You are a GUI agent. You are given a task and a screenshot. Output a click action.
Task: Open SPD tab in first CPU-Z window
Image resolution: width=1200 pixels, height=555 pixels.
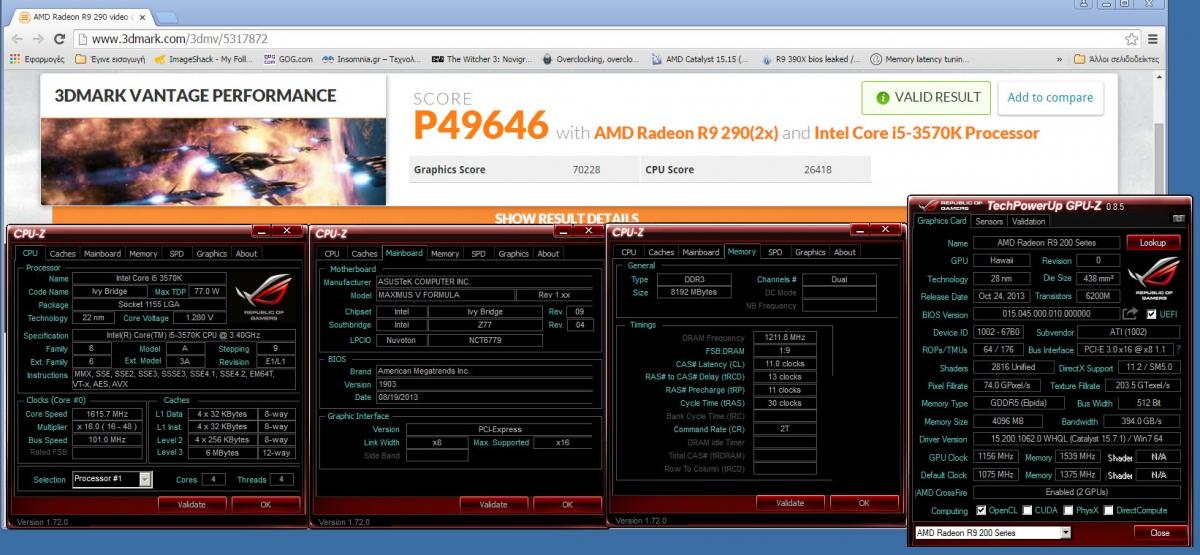(177, 254)
